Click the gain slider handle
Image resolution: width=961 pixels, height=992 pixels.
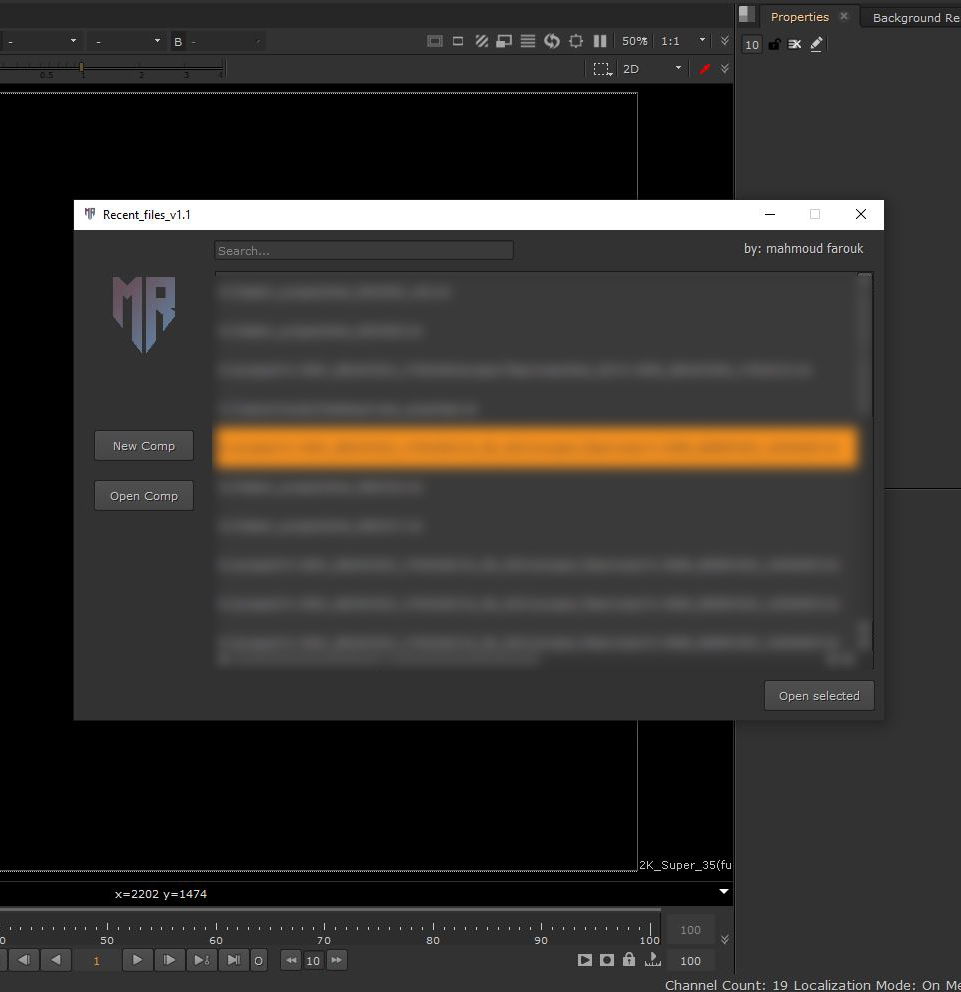81,67
